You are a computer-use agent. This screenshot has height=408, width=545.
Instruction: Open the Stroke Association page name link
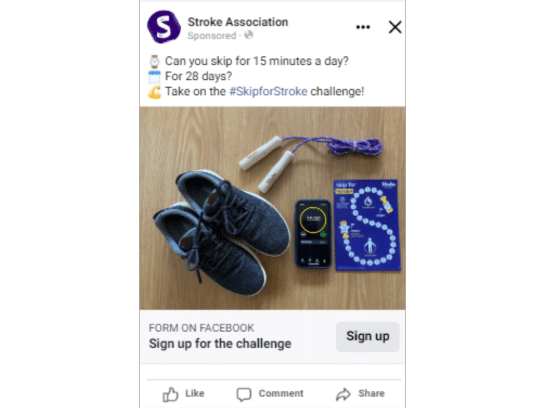coord(238,22)
